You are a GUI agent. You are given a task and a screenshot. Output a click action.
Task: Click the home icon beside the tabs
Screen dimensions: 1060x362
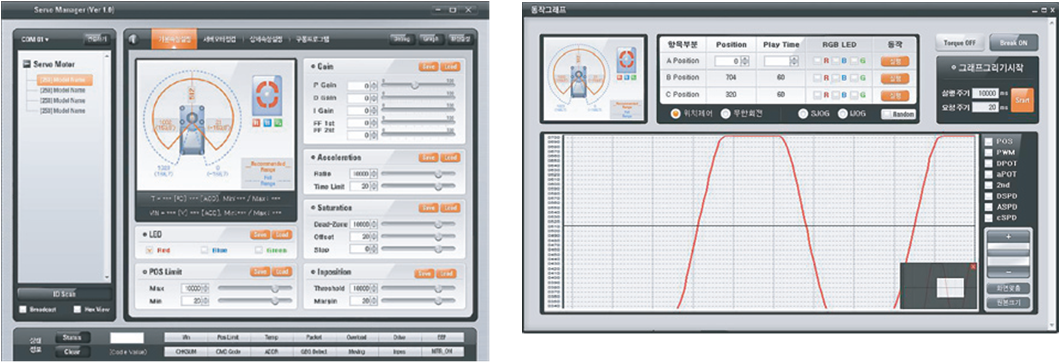click(x=133, y=39)
